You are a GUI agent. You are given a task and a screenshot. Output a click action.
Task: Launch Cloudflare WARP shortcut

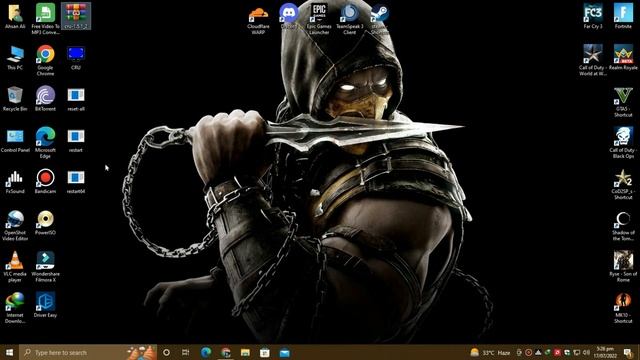point(258,19)
